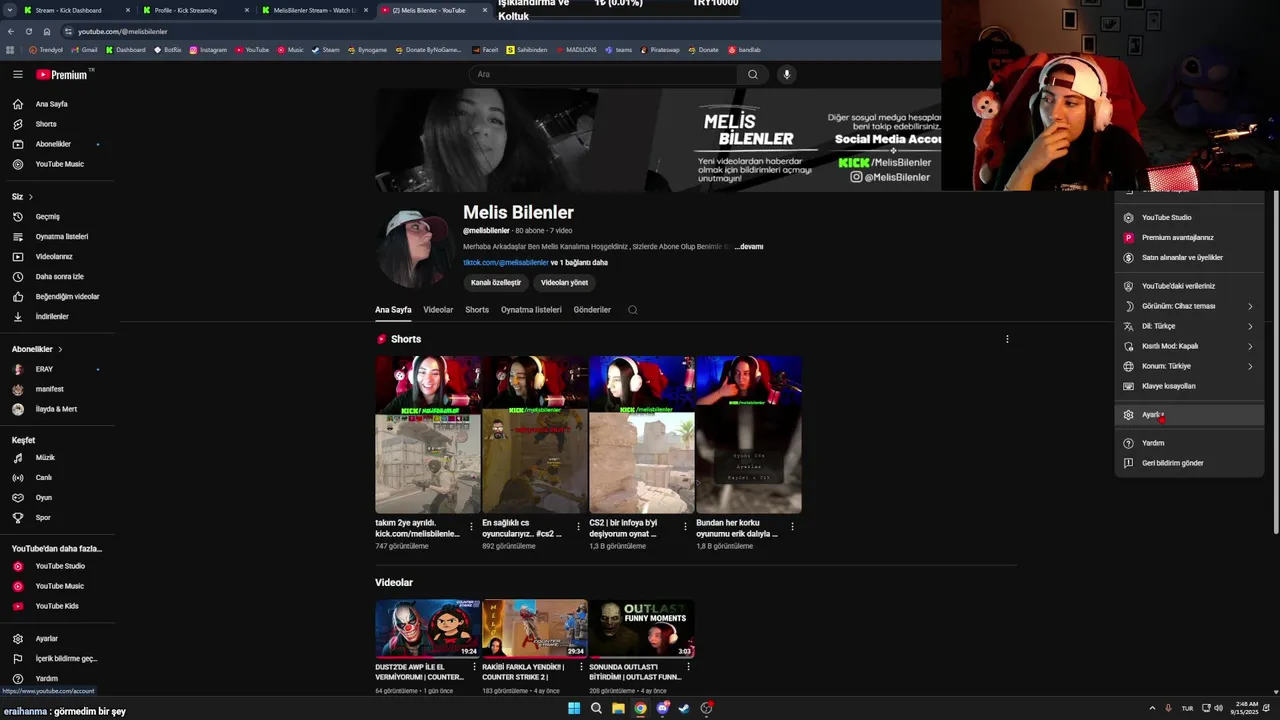Image resolution: width=1280 pixels, height=720 pixels.
Task: Expand Konum: Türkiye submenu
Action: [1189, 366]
